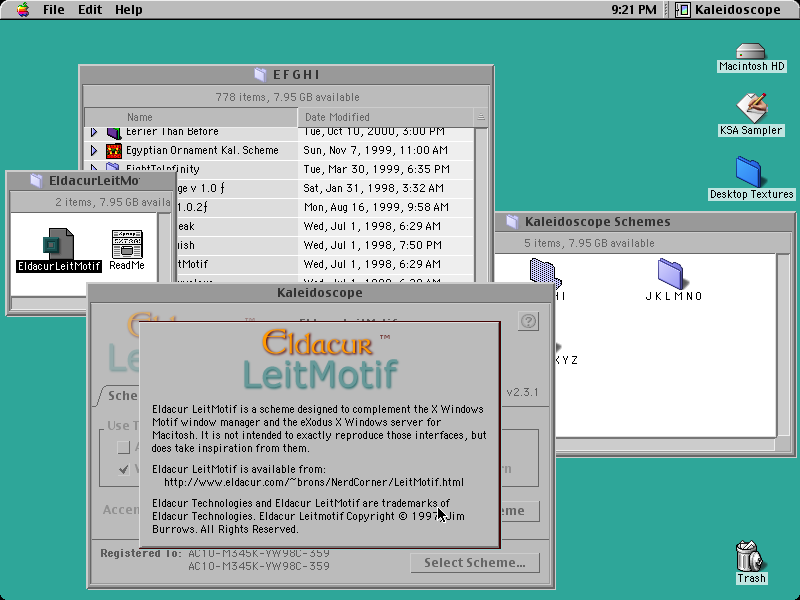Click the date Wed, Jul 1, 1998, 7:50 PM
This screenshot has width=800, height=600.
372,245
